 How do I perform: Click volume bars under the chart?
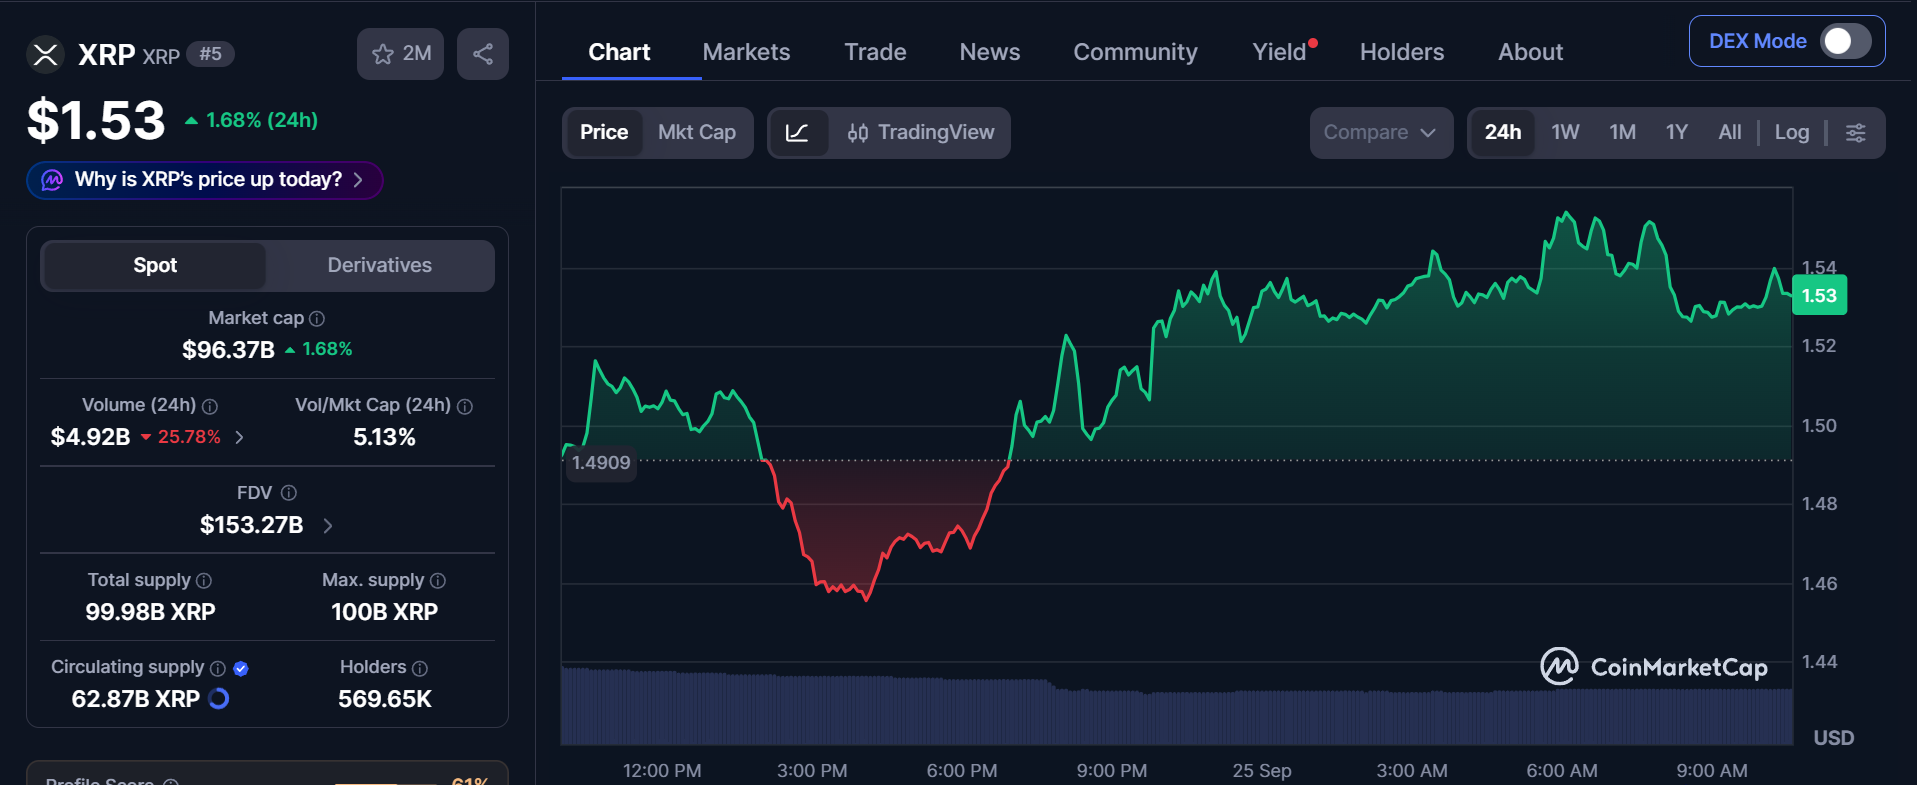[1176, 708]
